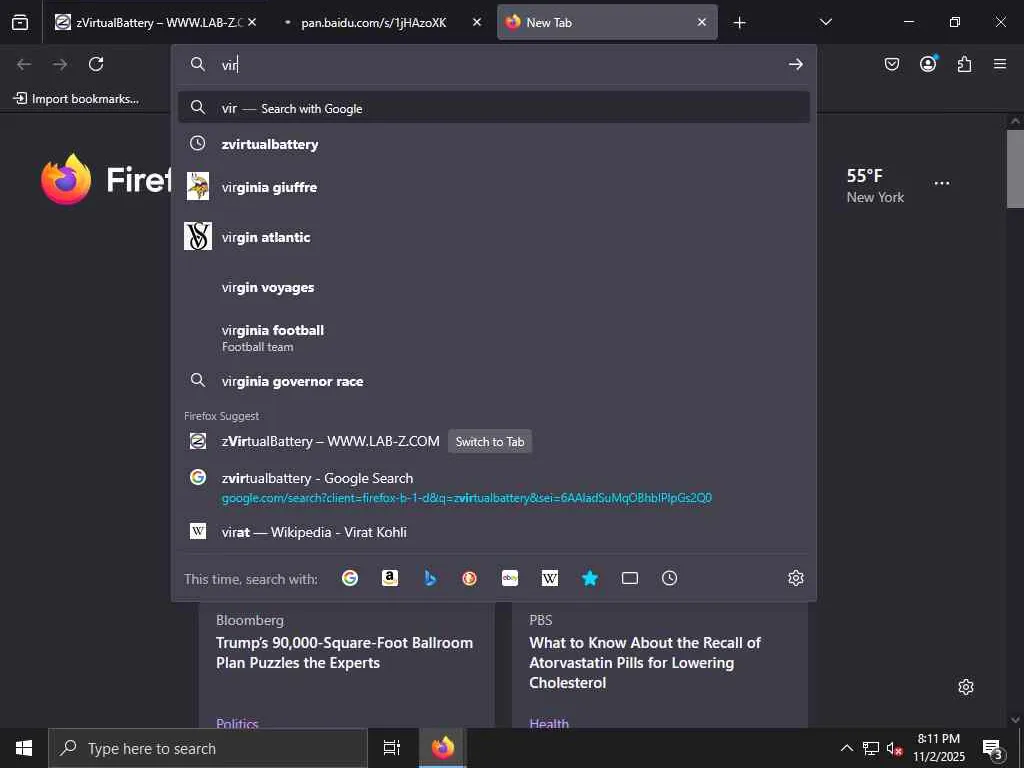The width and height of the screenshot is (1024, 768).
Task: Close the New Tab tab
Action: point(701,22)
